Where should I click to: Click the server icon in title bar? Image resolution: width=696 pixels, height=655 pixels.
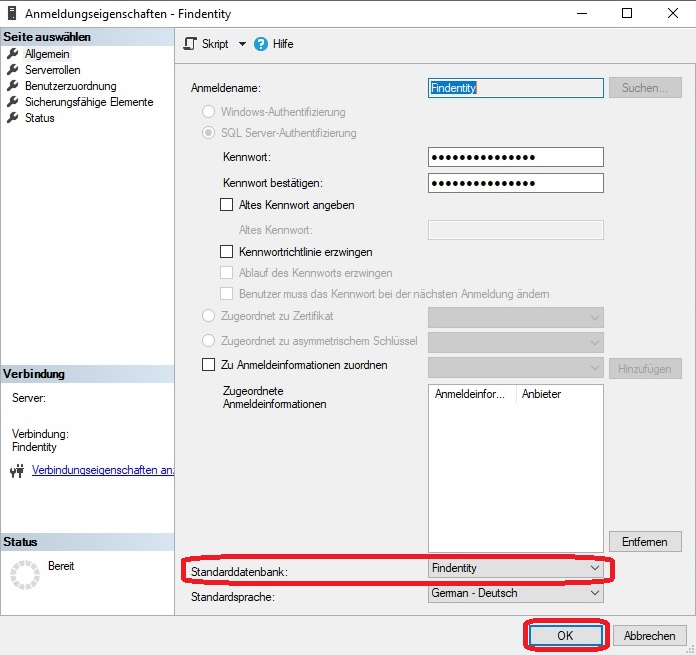(12, 13)
